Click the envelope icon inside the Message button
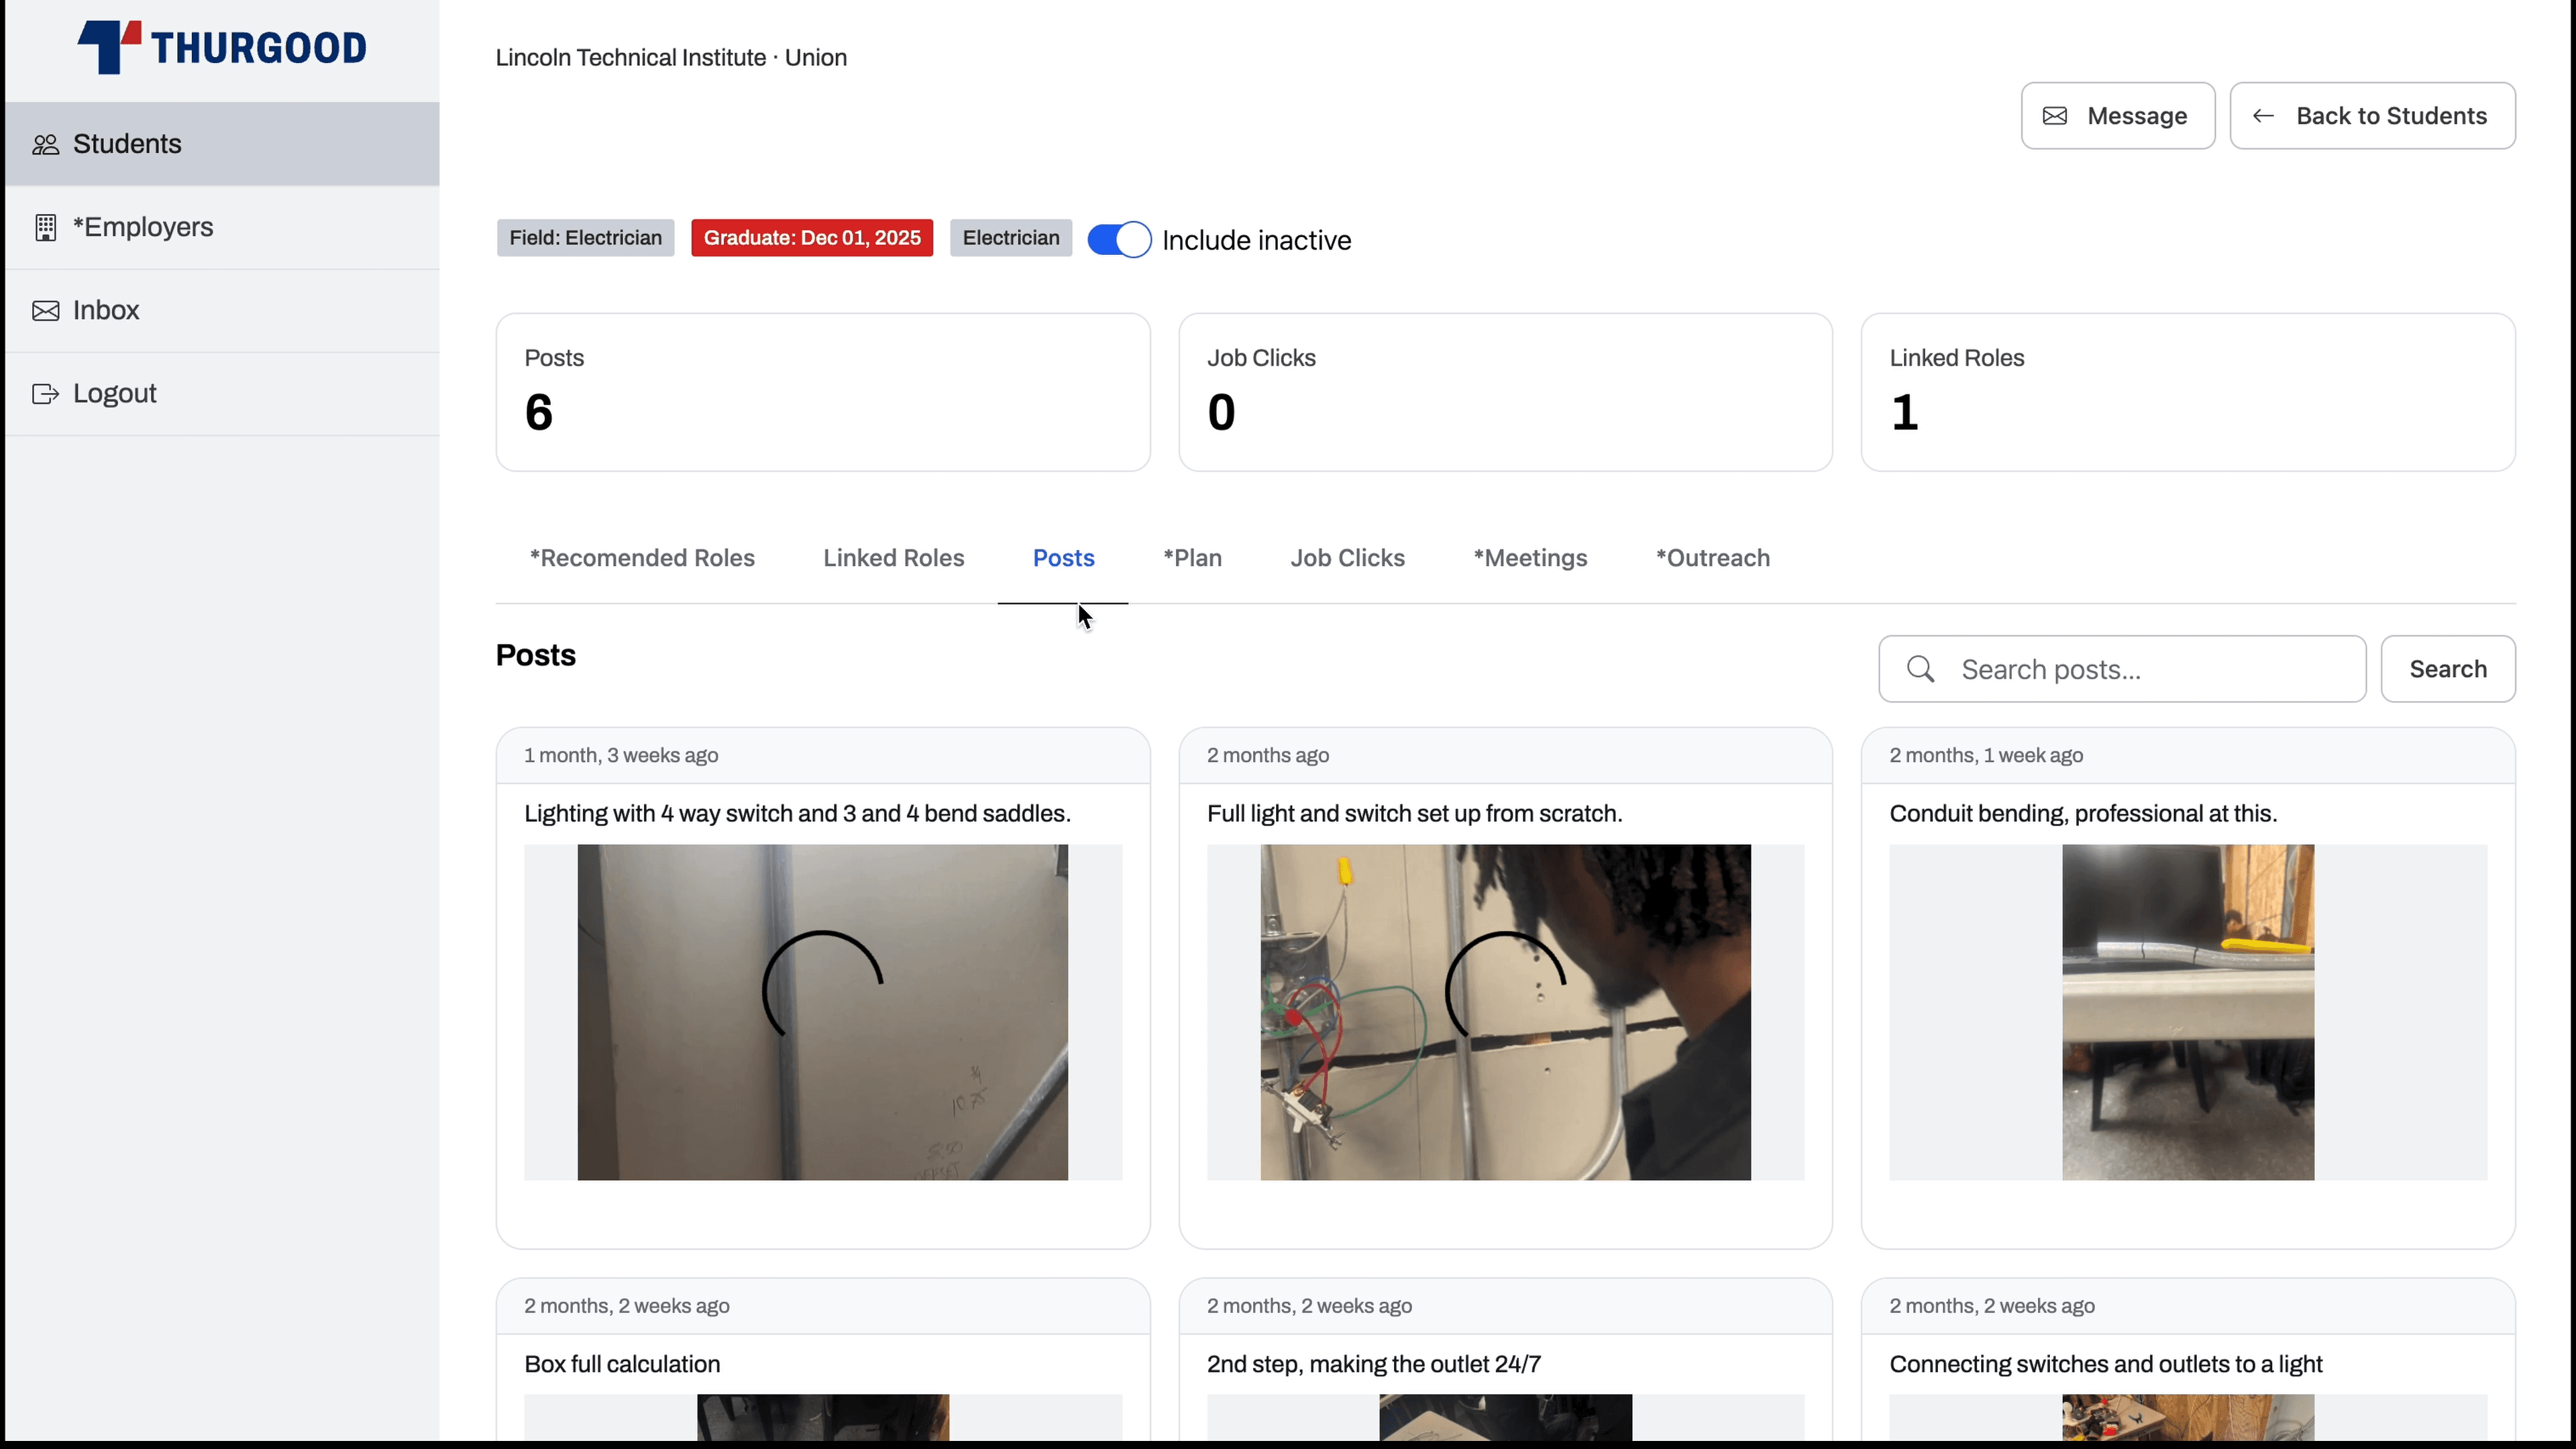This screenshot has height=1449, width=2576. (x=2055, y=116)
